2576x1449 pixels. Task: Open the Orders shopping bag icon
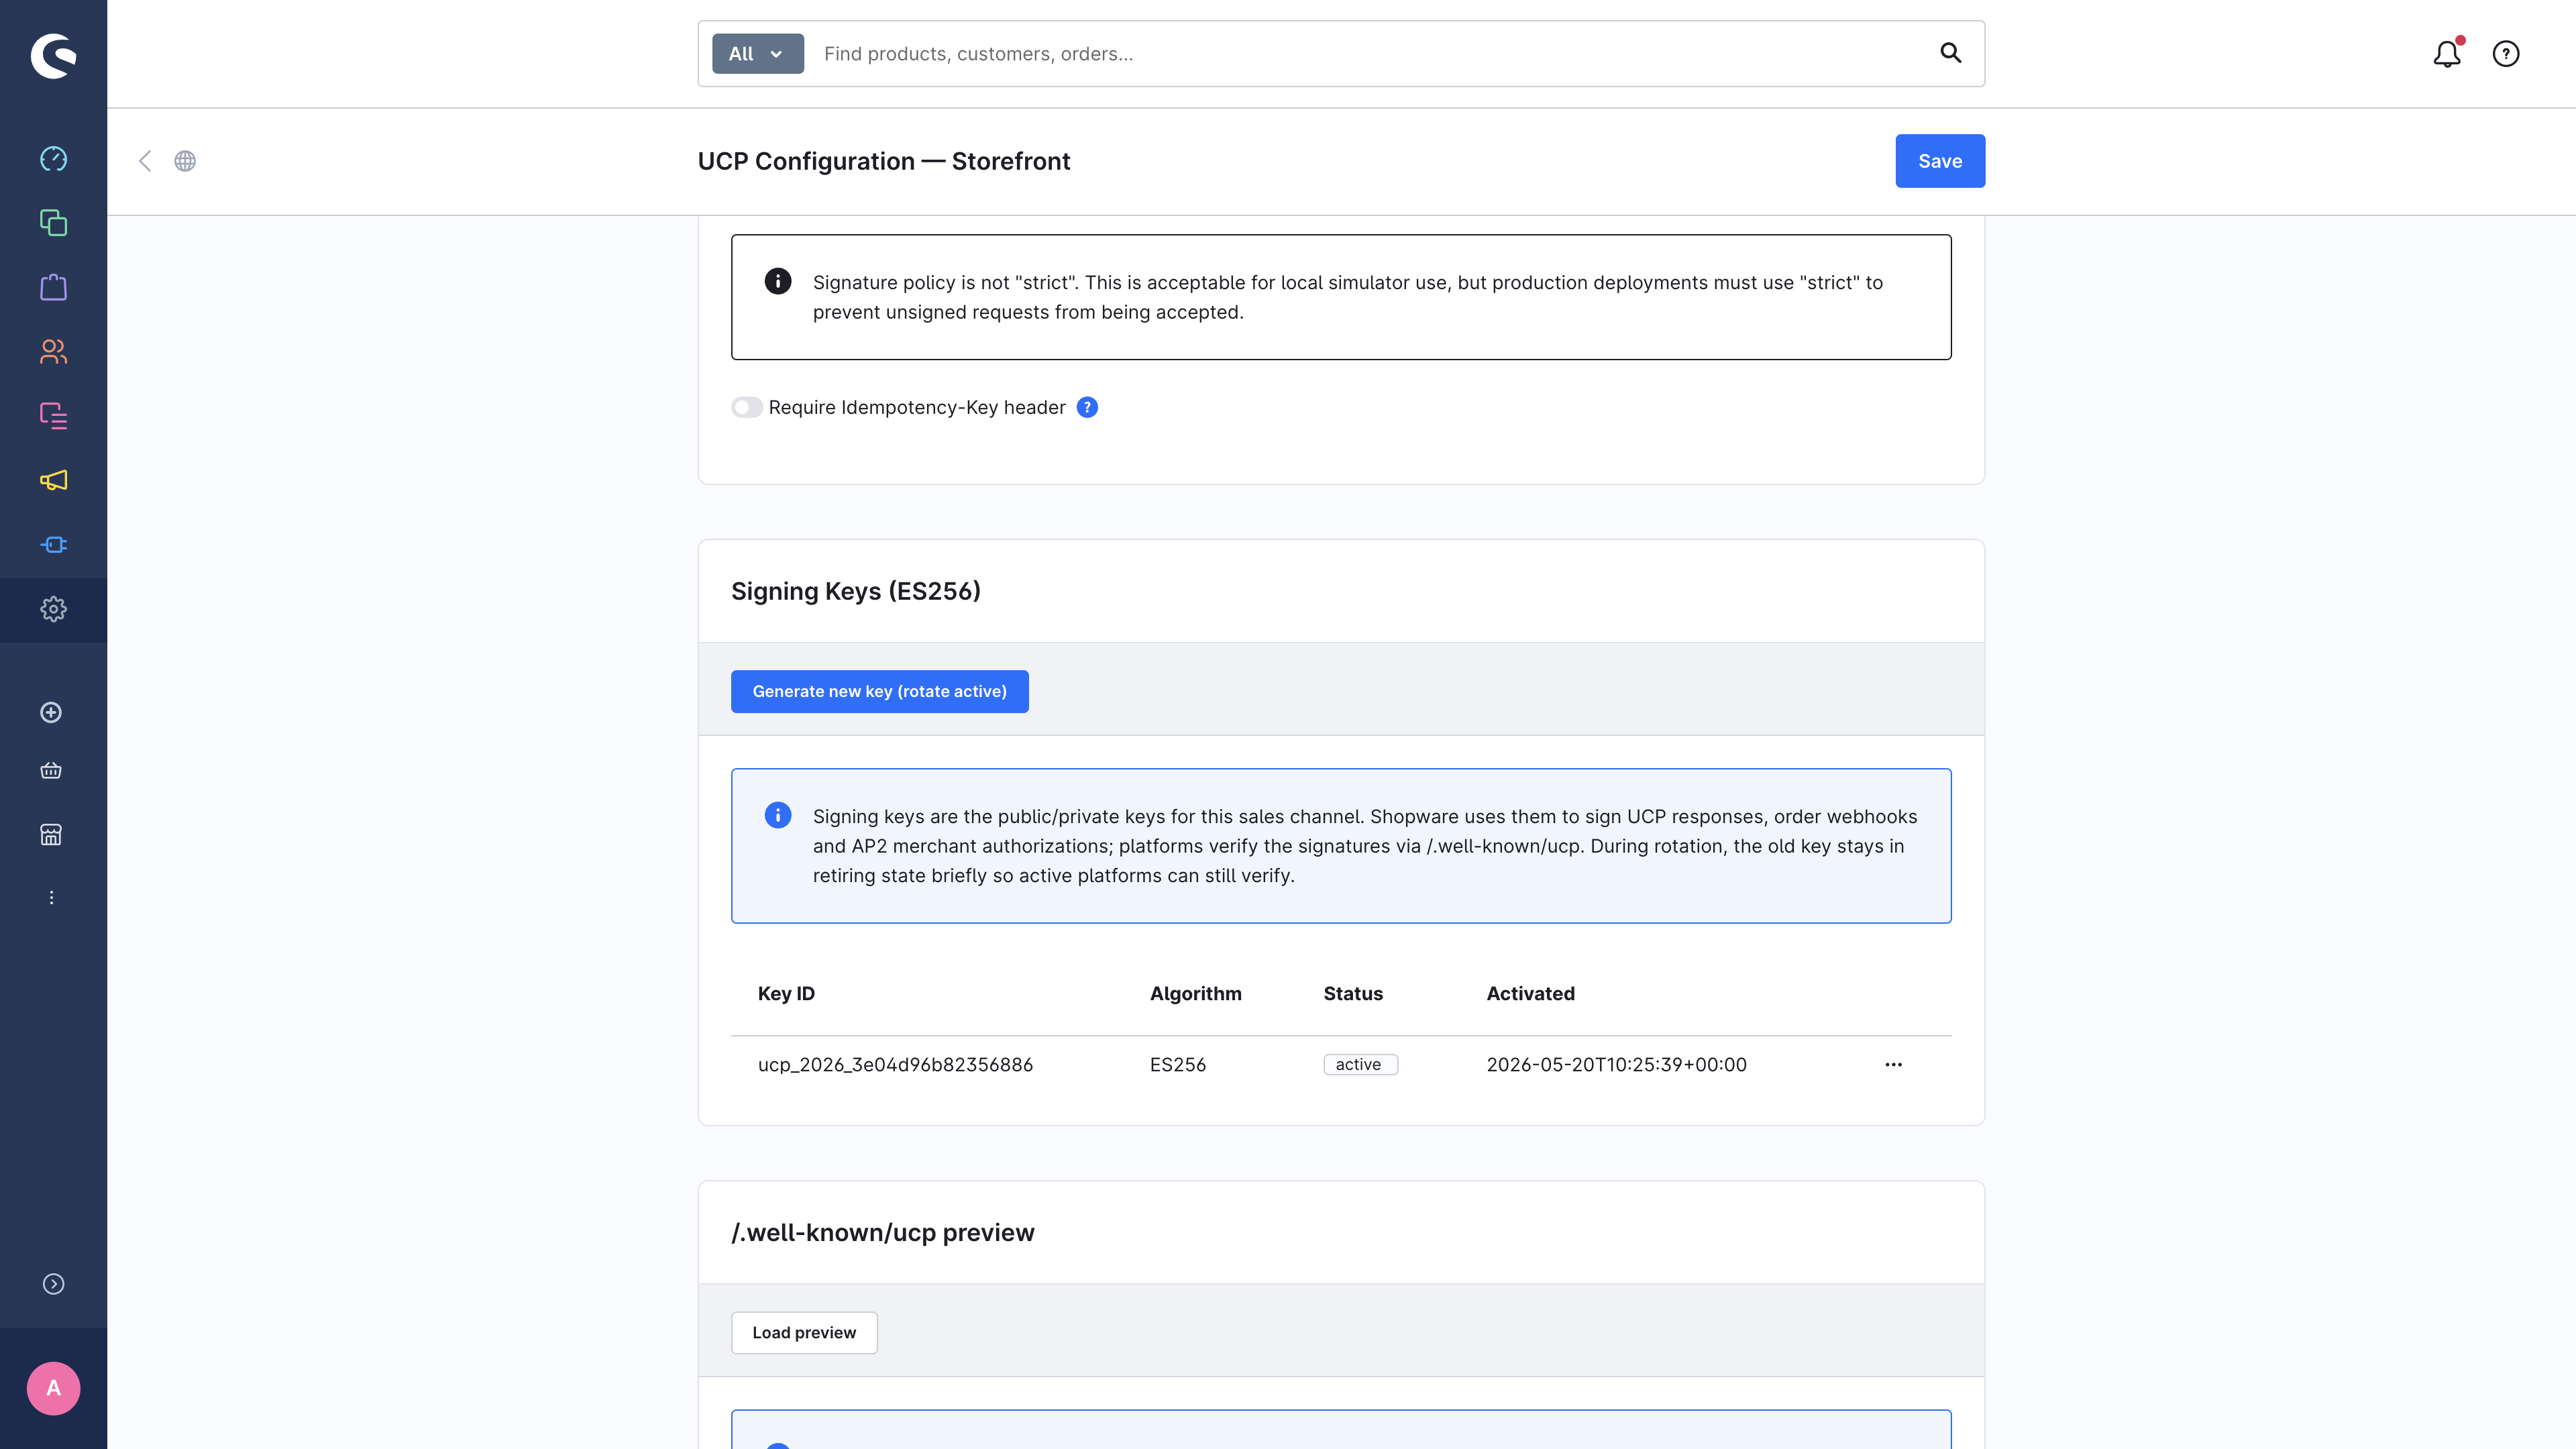pos(53,287)
